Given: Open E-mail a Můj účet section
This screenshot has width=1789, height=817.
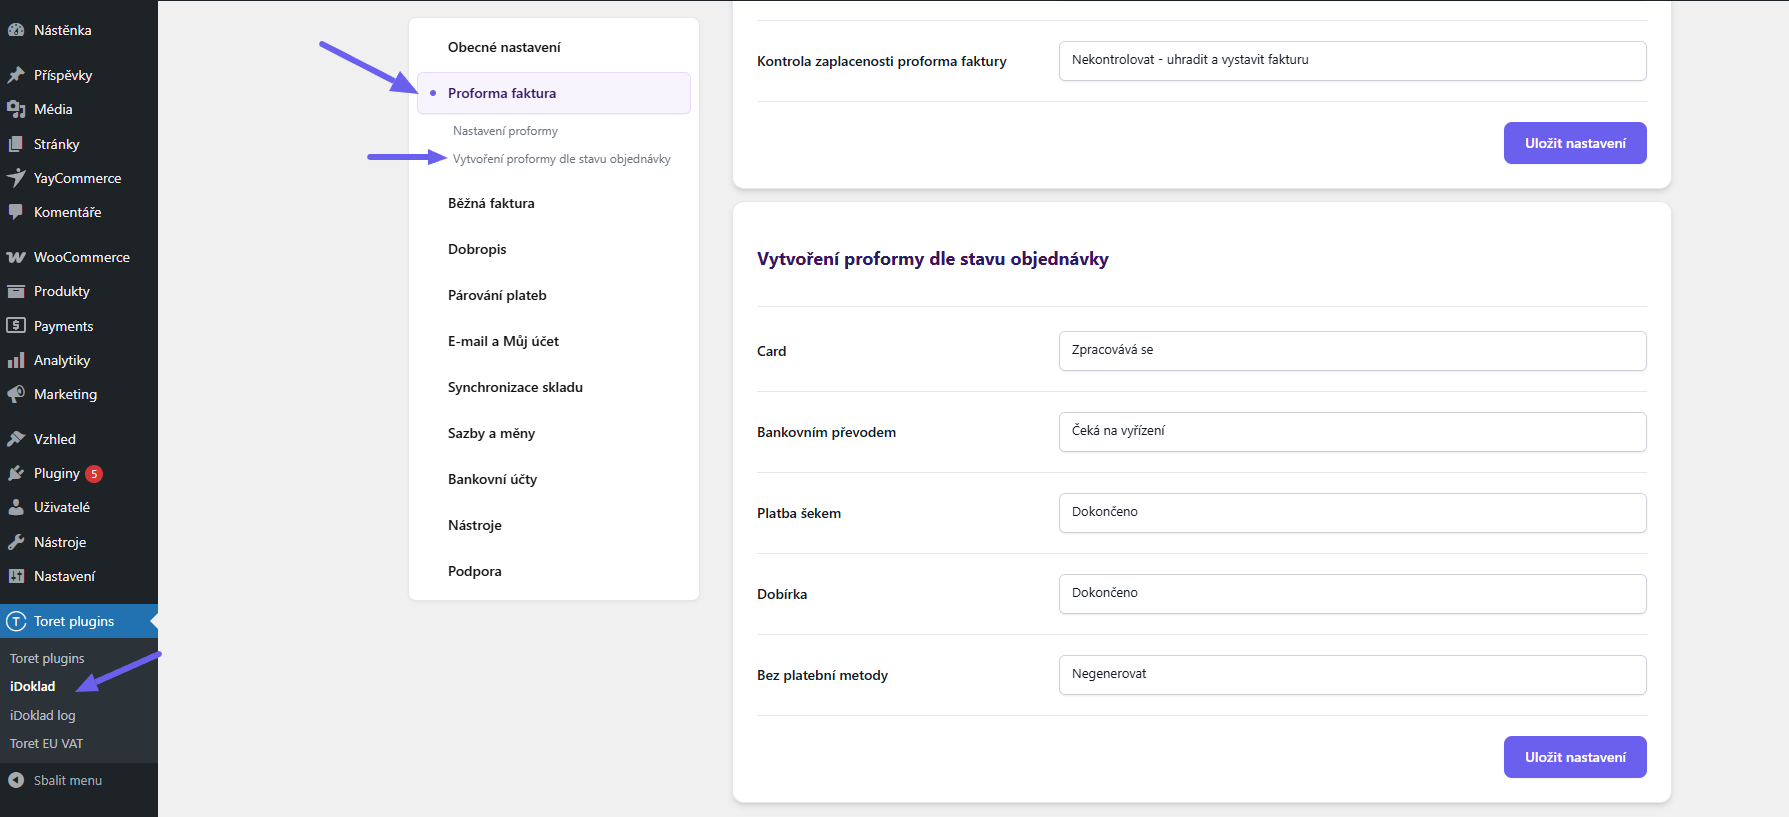Looking at the screenshot, I should 503,341.
